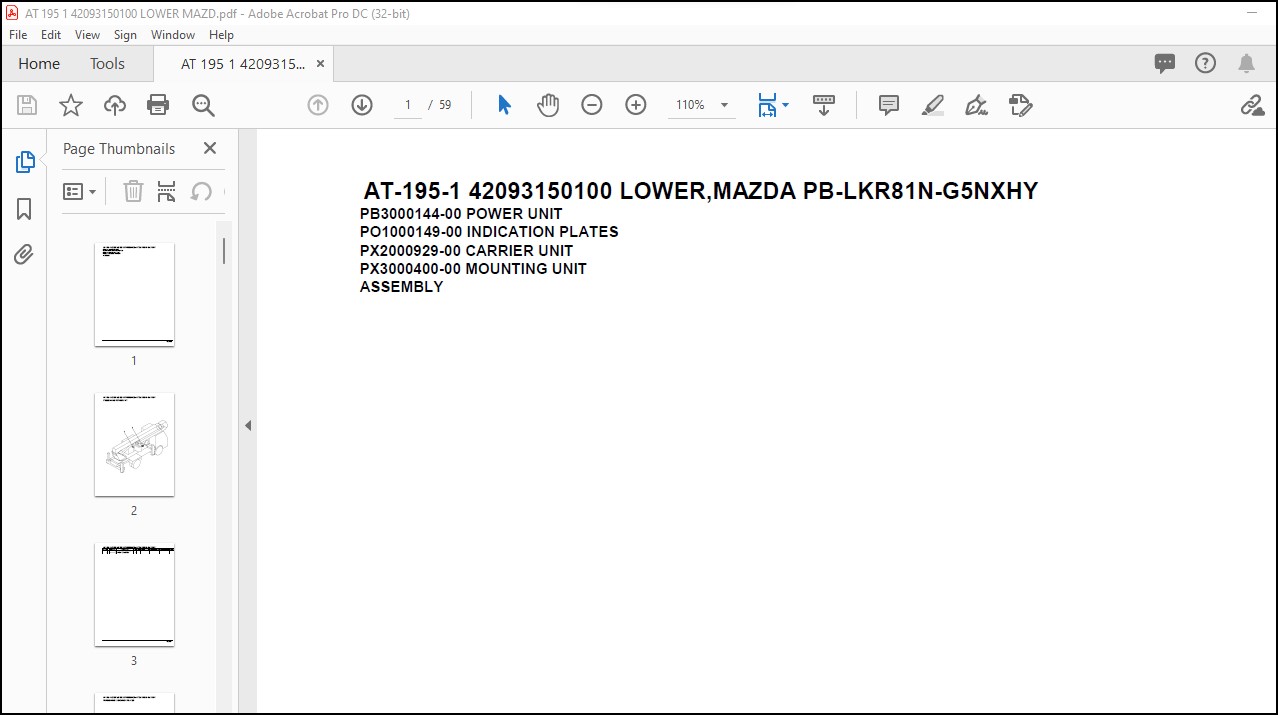Click the fit page scrolling mode icon
Screen dimensions: 1278x715
pyautogui.click(x=767, y=105)
